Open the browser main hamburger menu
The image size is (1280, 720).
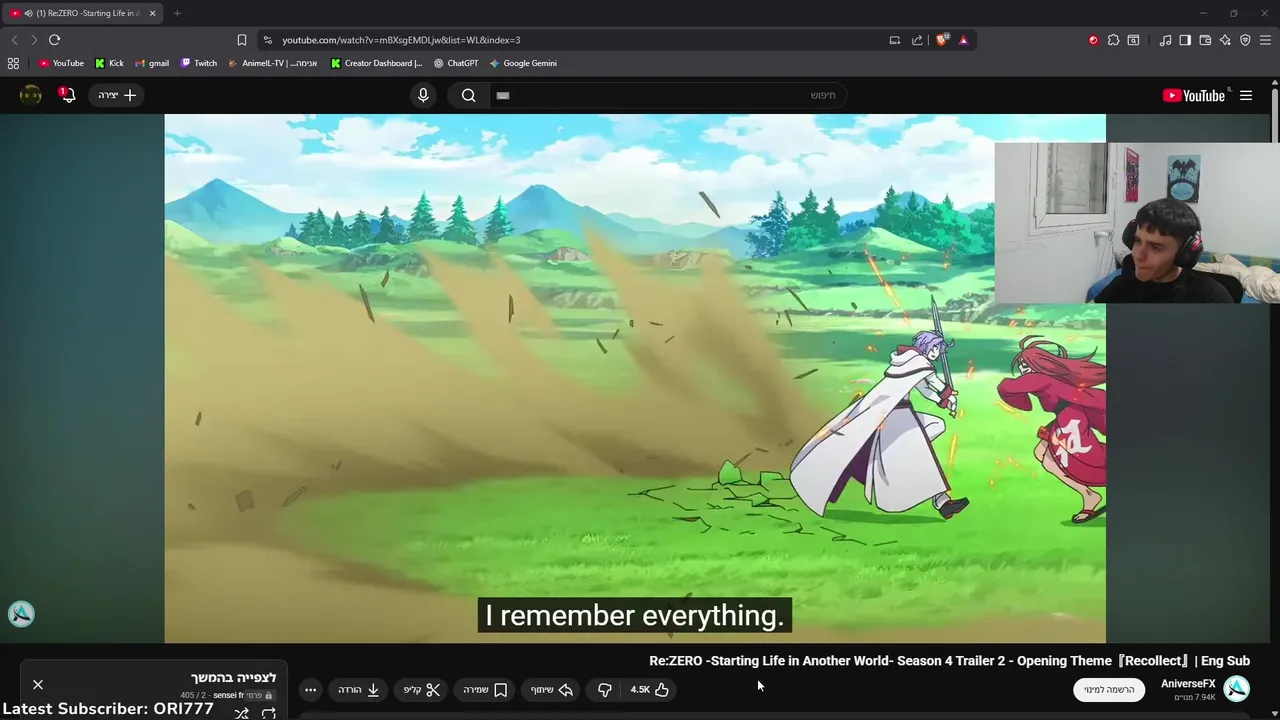click(x=1265, y=40)
